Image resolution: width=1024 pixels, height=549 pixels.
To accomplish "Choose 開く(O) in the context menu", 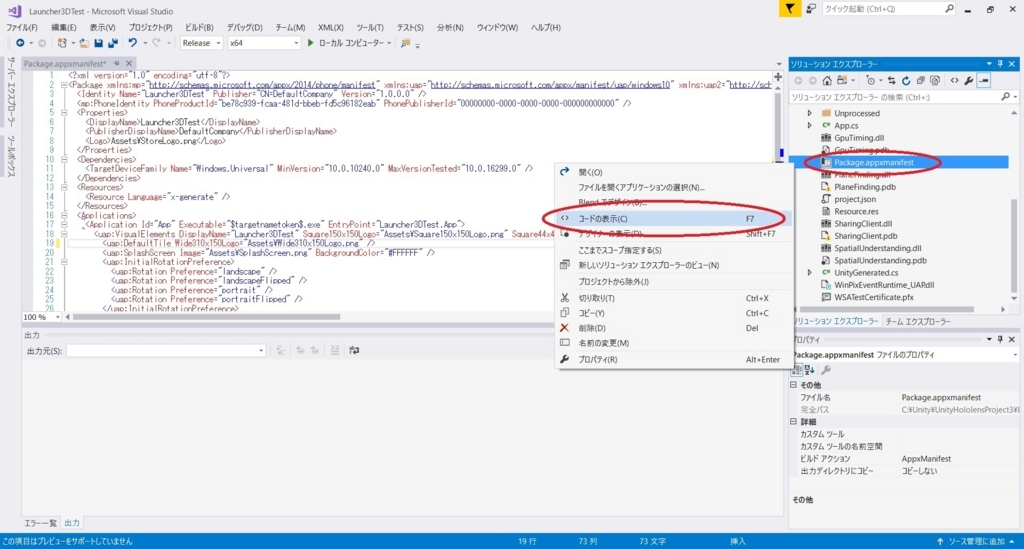I will coord(673,172).
